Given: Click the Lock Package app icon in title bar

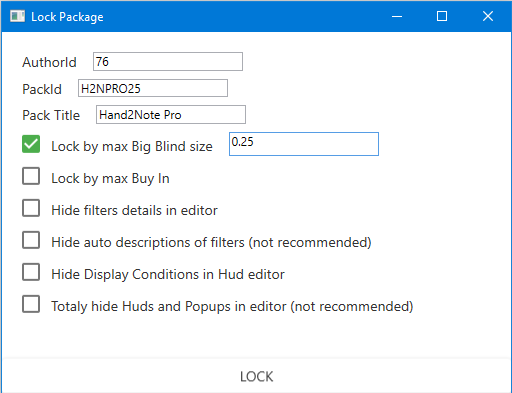Looking at the screenshot, I should [x=17, y=16].
